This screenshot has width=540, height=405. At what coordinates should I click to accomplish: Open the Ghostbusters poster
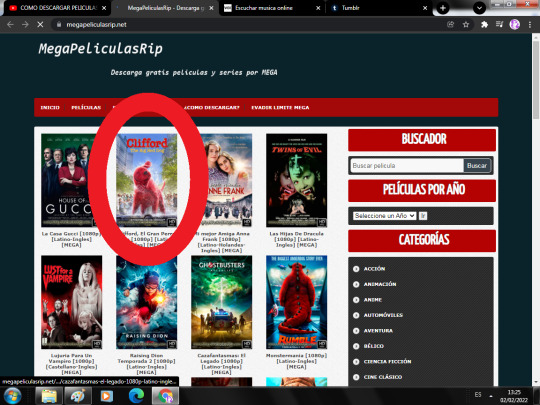pyautogui.click(x=221, y=302)
